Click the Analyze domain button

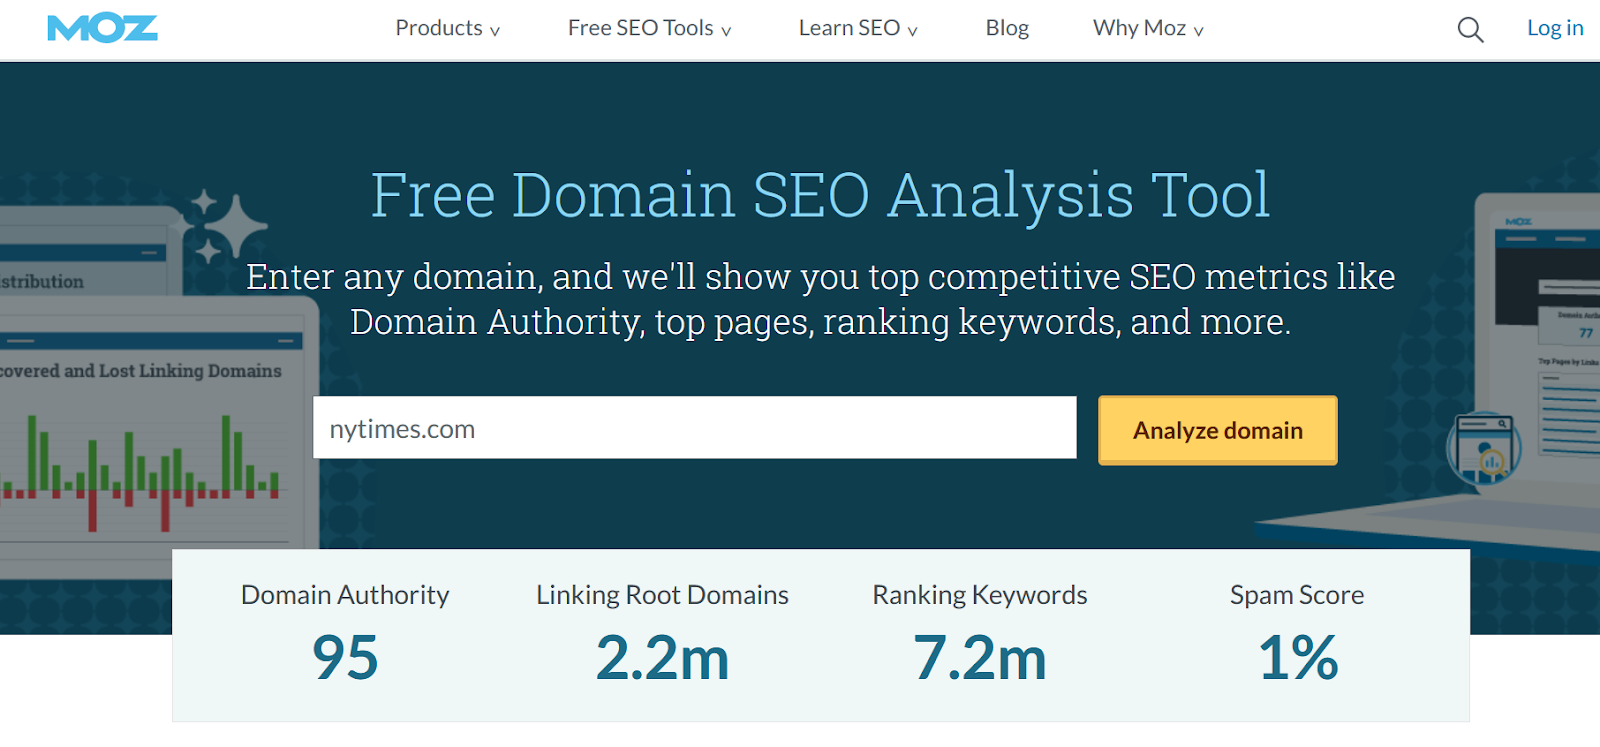(x=1218, y=430)
